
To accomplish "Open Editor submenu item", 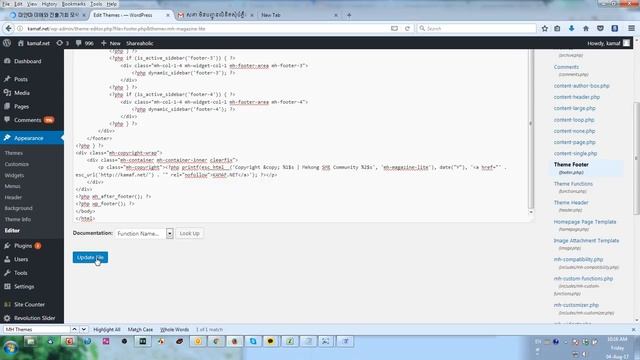I will point(12,230).
